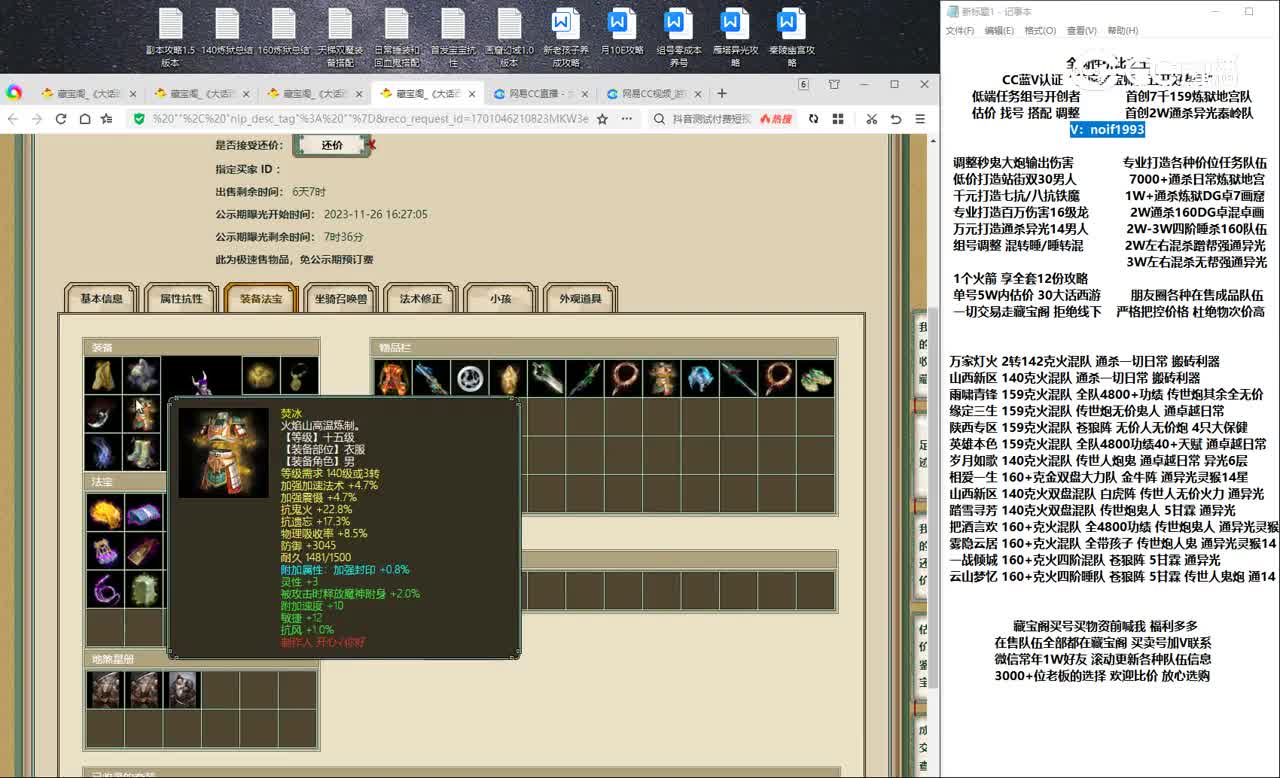1280x778 pixels.
Task: Reload the browser page
Action: tap(60, 119)
